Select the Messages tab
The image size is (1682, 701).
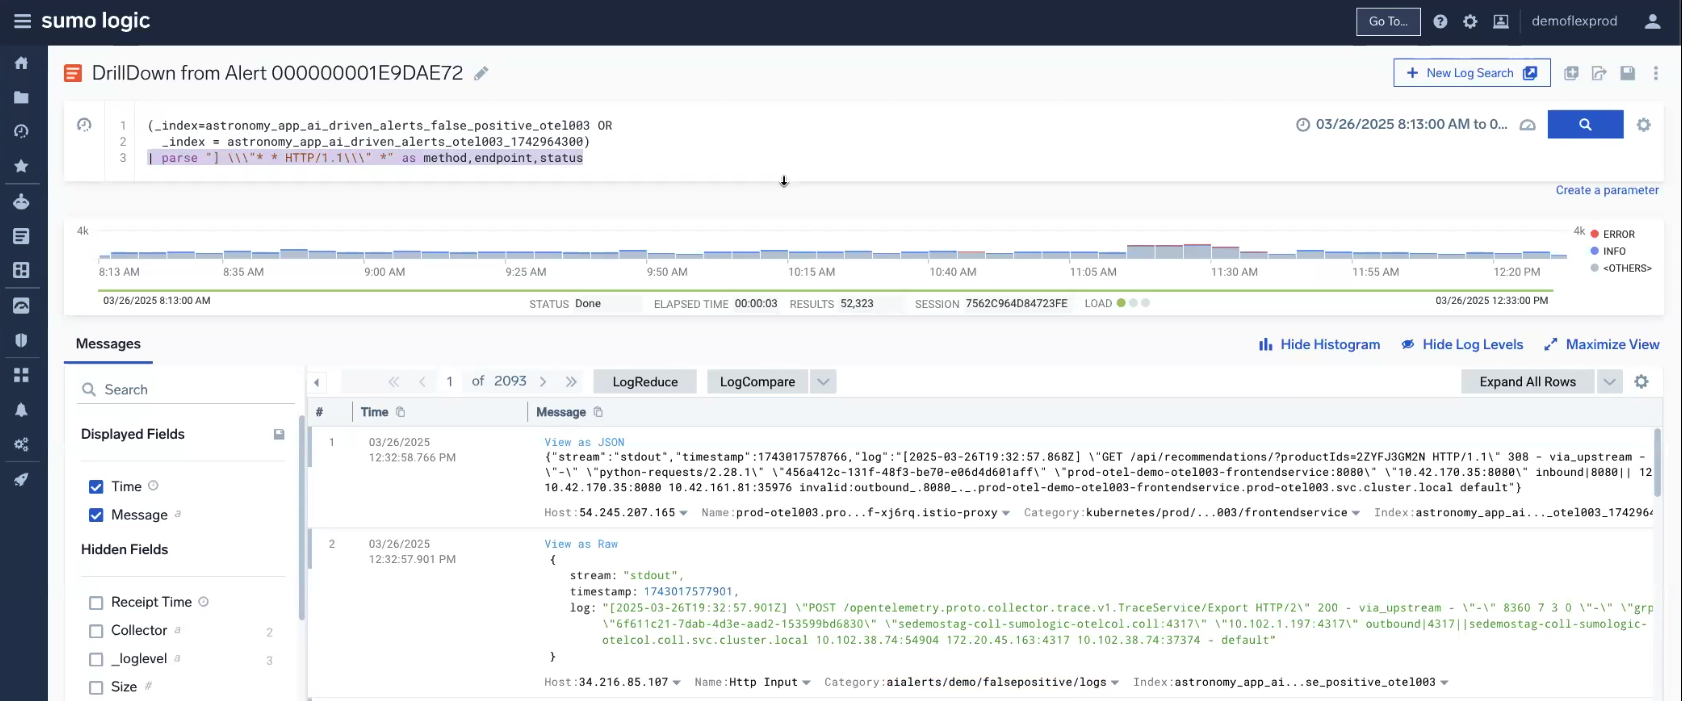(x=108, y=344)
